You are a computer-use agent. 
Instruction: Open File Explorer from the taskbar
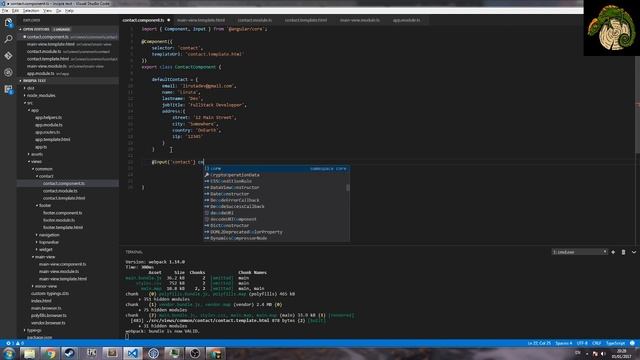[x=29, y=353]
